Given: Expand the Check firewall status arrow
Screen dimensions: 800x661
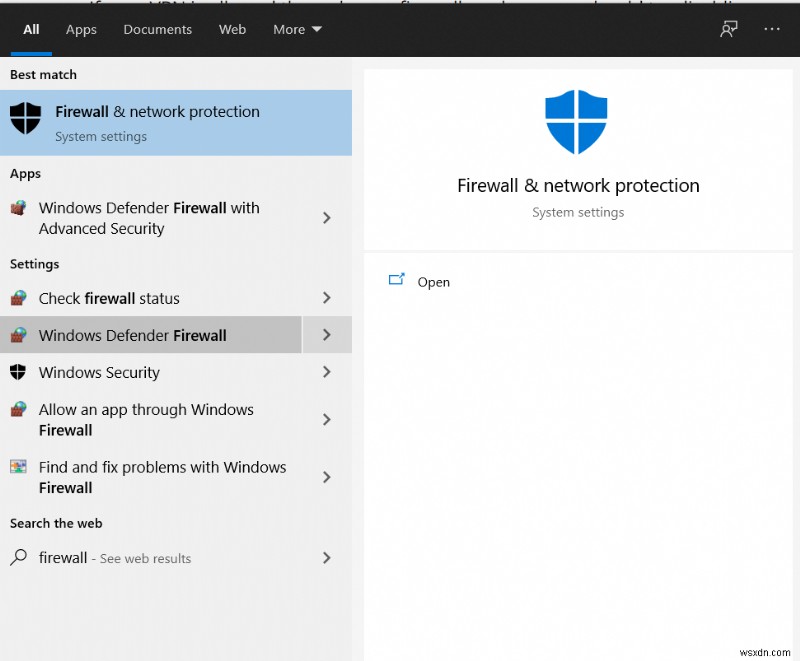Looking at the screenshot, I should 326,298.
